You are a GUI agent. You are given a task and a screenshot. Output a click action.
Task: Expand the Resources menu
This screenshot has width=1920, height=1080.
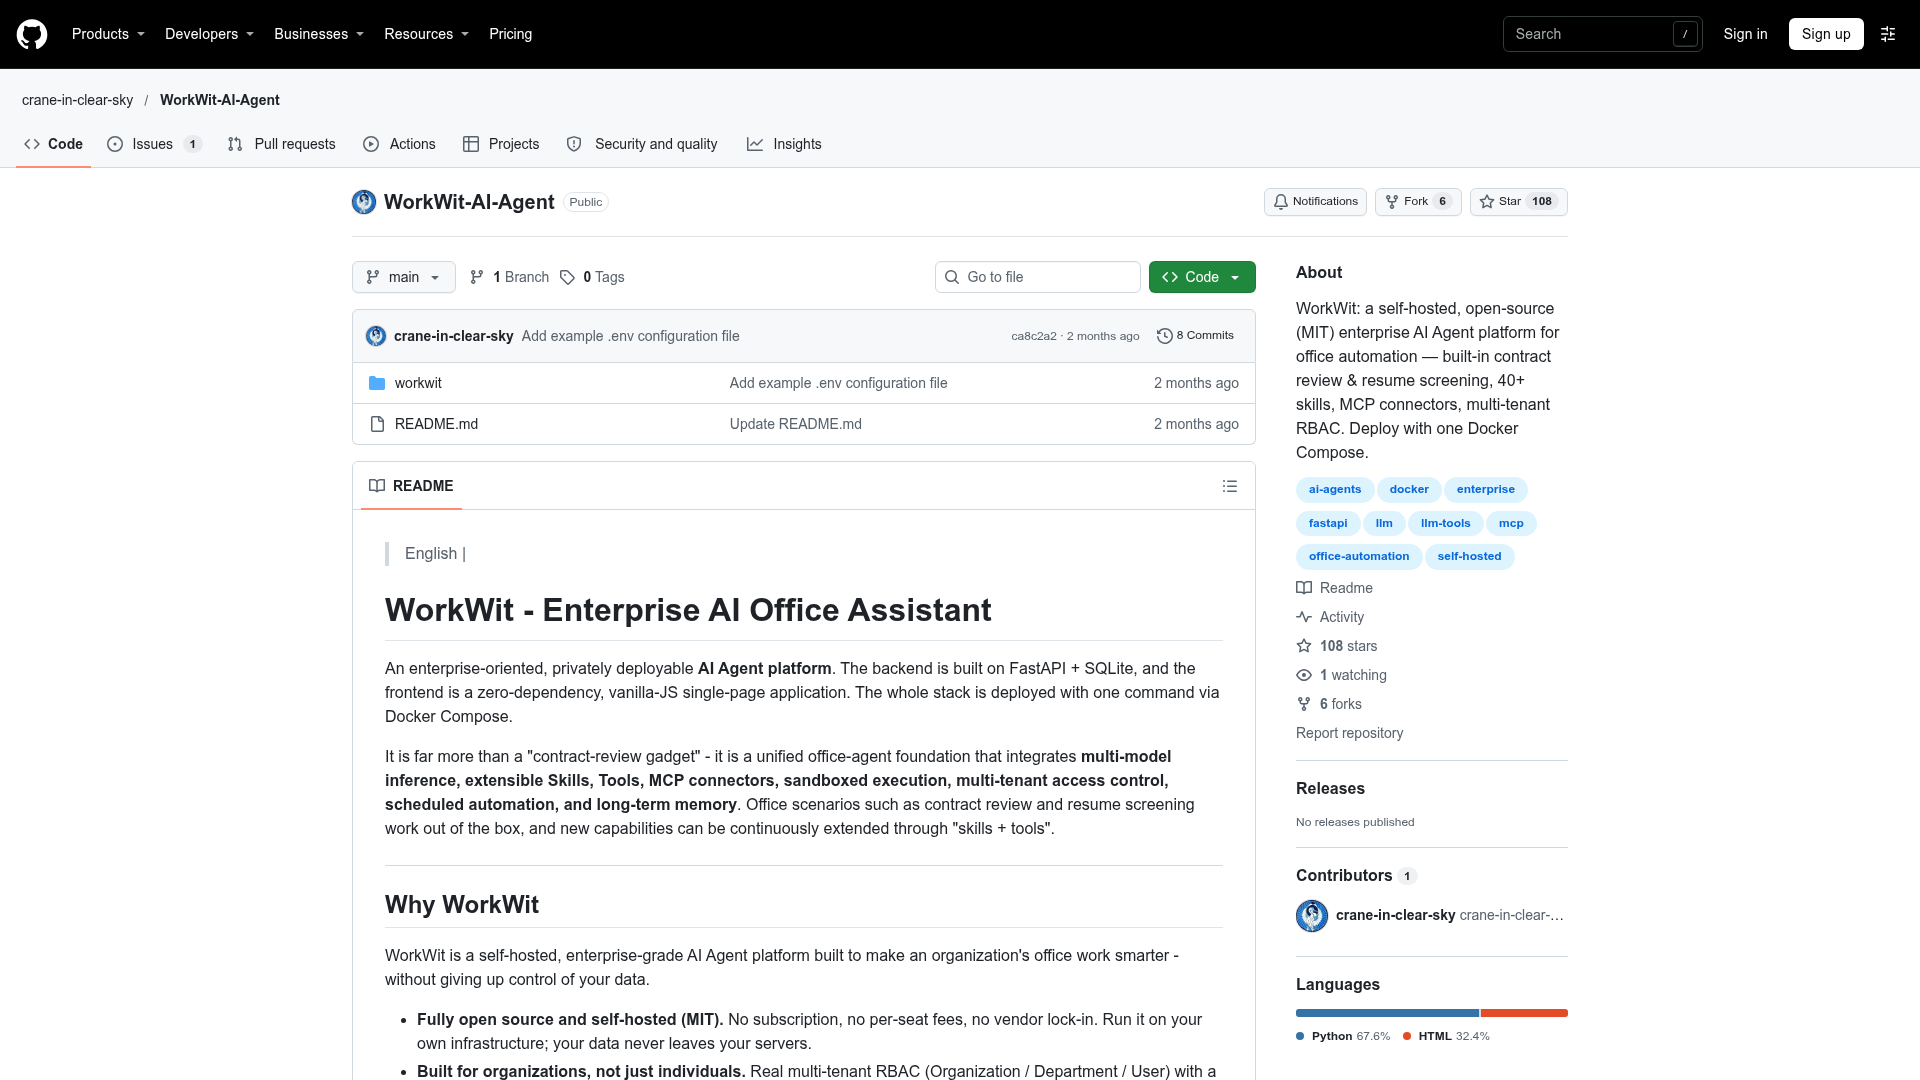426,34
